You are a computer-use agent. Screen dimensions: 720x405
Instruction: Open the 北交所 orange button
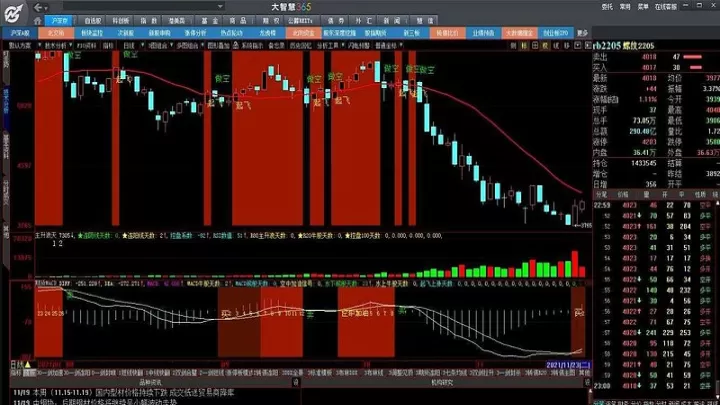coord(56,33)
